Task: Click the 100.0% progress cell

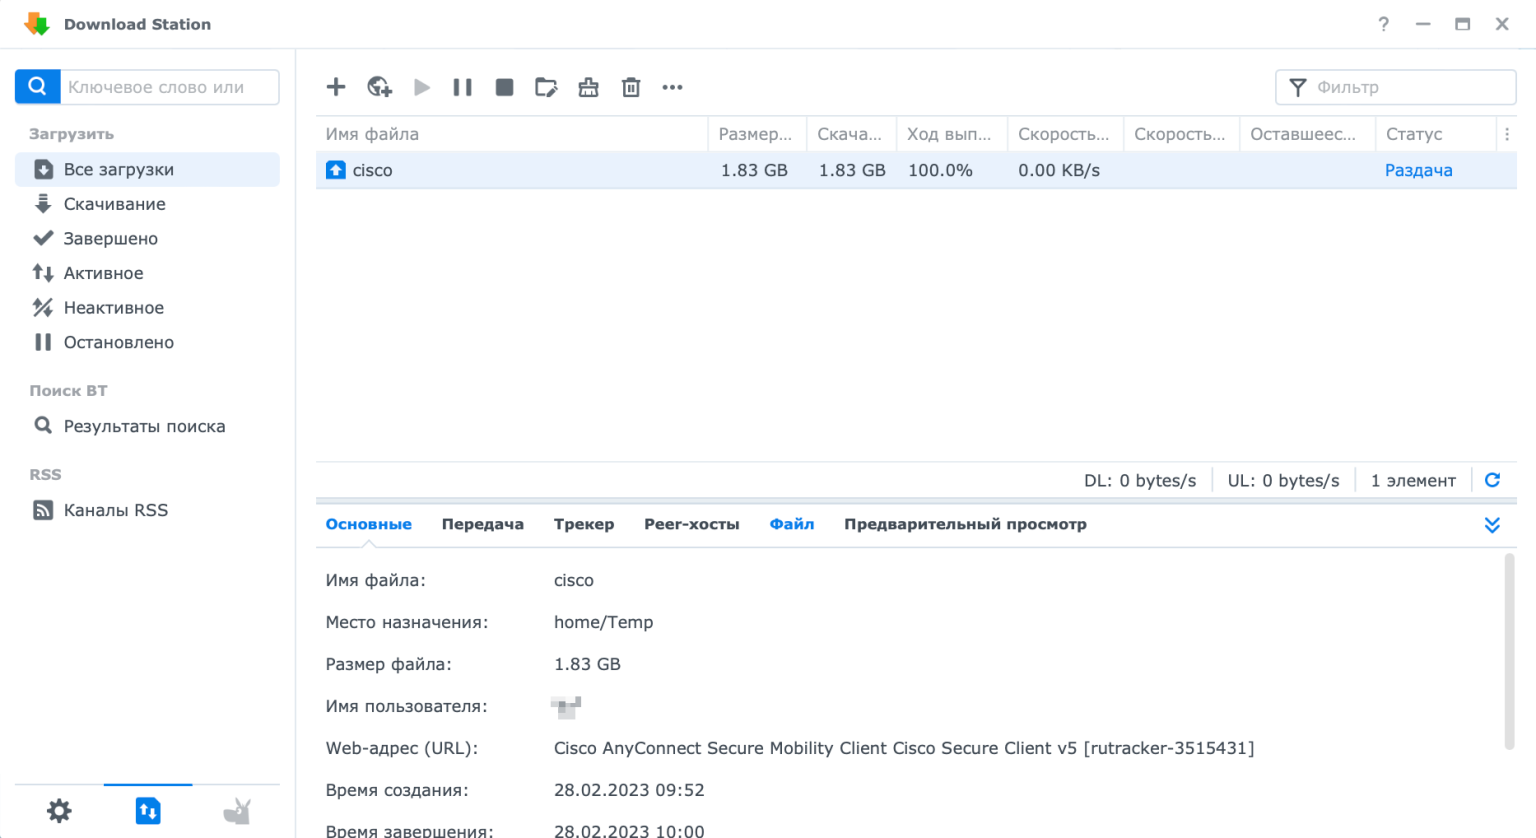Action: [940, 170]
